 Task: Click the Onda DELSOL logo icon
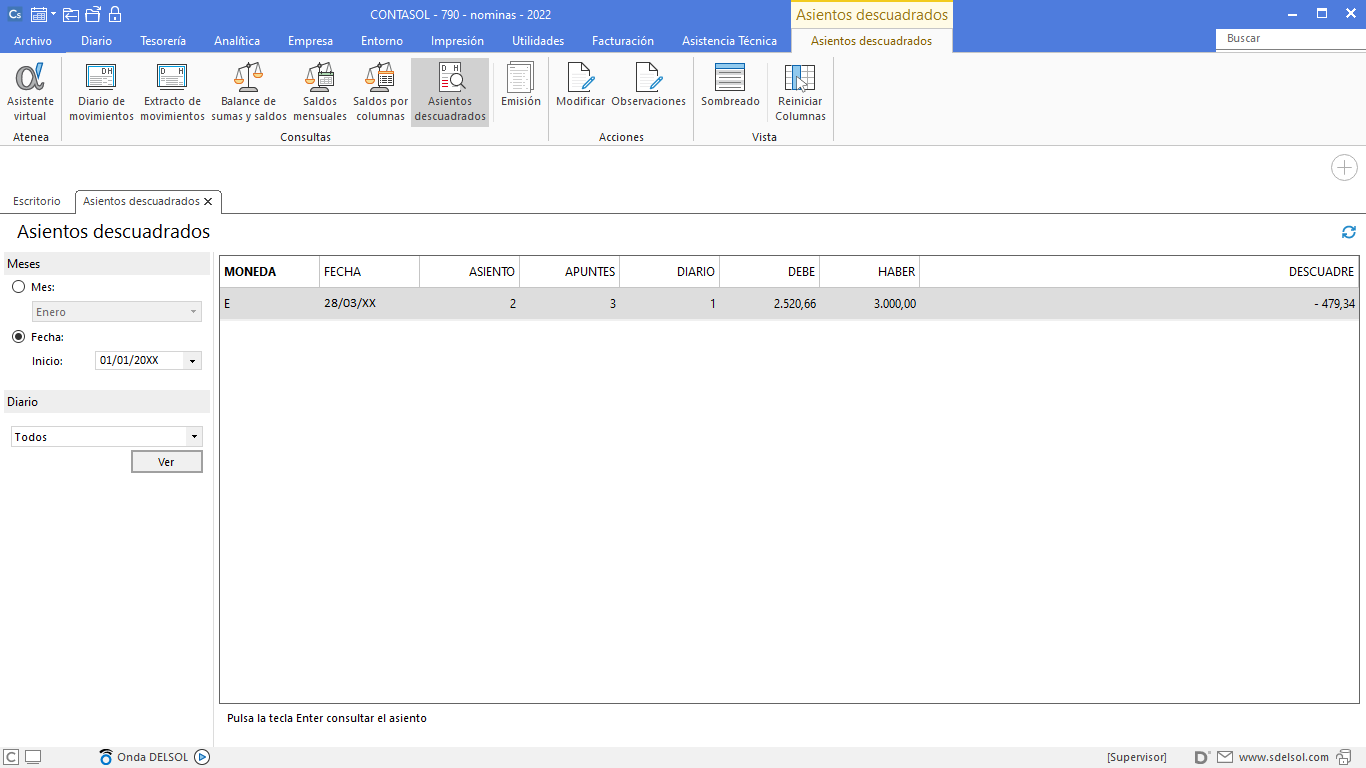106,757
